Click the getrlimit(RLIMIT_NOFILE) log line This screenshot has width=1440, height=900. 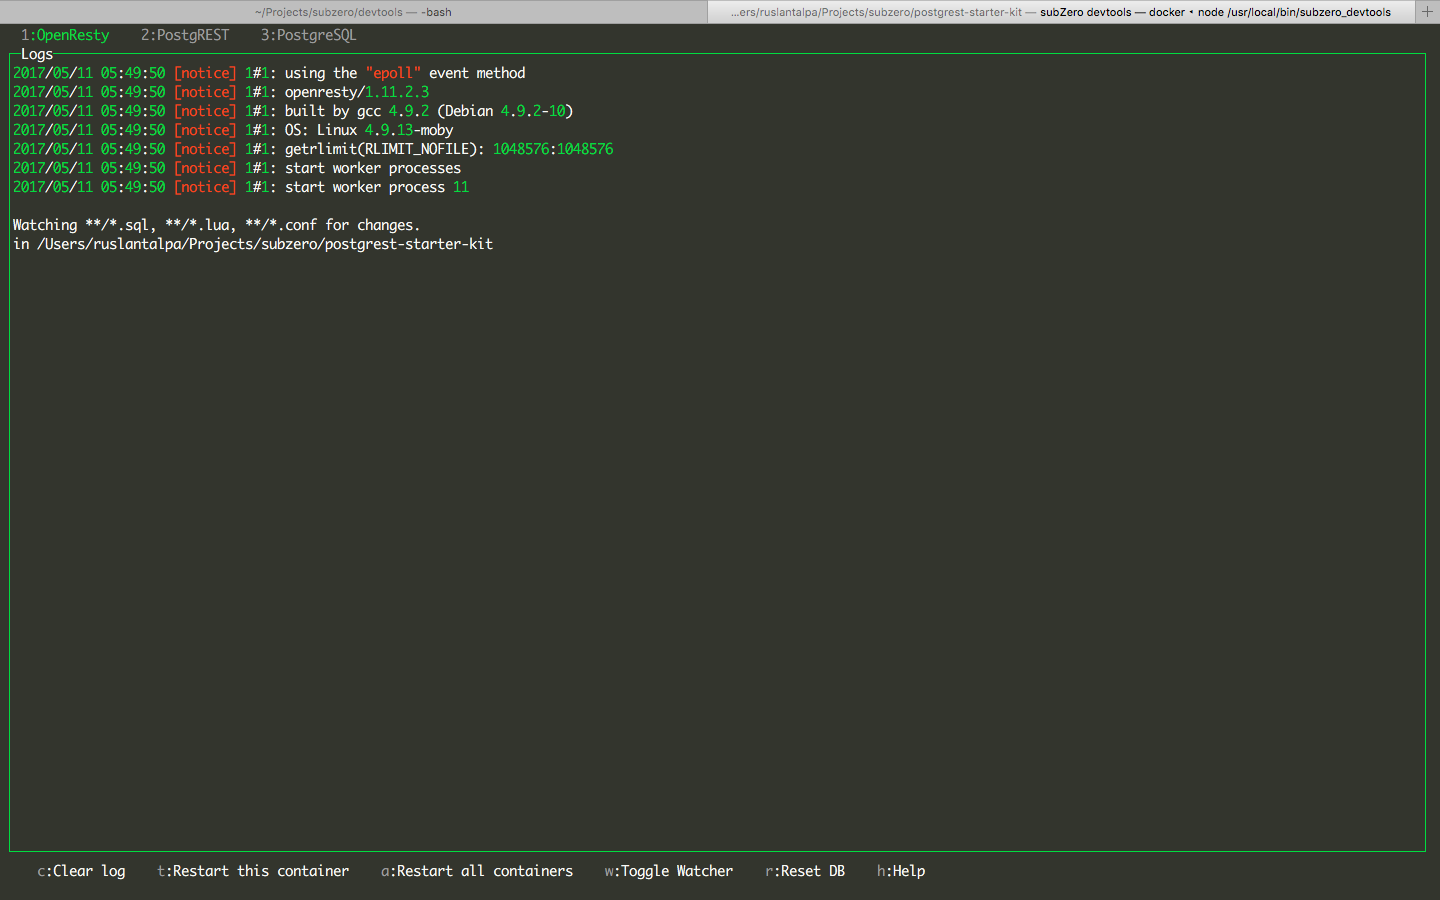(x=313, y=149)
